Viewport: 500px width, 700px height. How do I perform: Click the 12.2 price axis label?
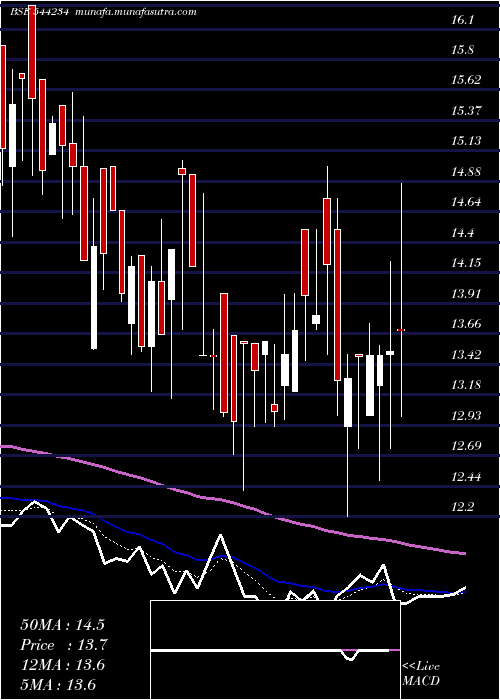[x=462, y=507]
